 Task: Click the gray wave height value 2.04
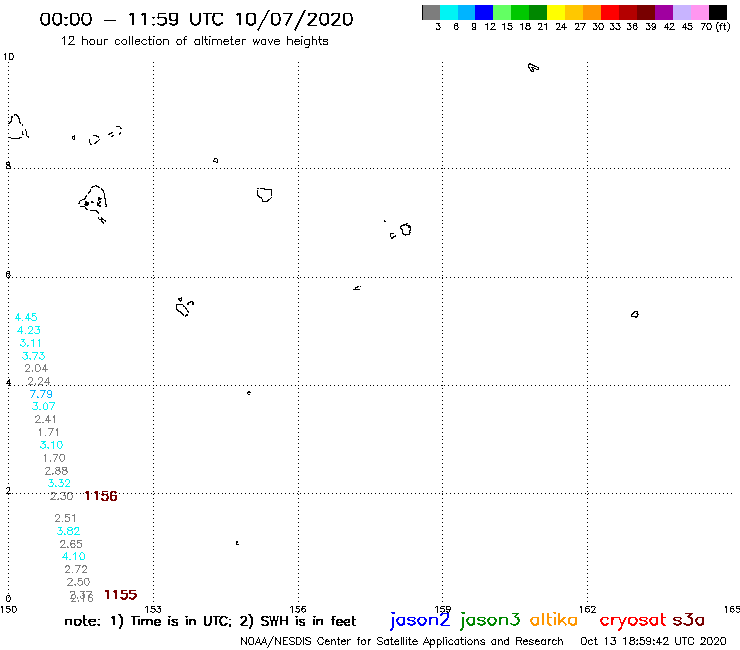(36, 368)
